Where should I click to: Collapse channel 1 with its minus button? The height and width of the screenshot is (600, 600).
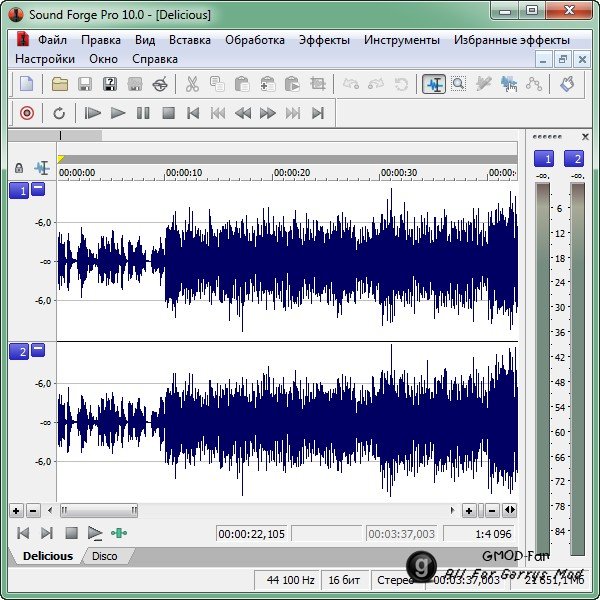click(x=38, y=188)
